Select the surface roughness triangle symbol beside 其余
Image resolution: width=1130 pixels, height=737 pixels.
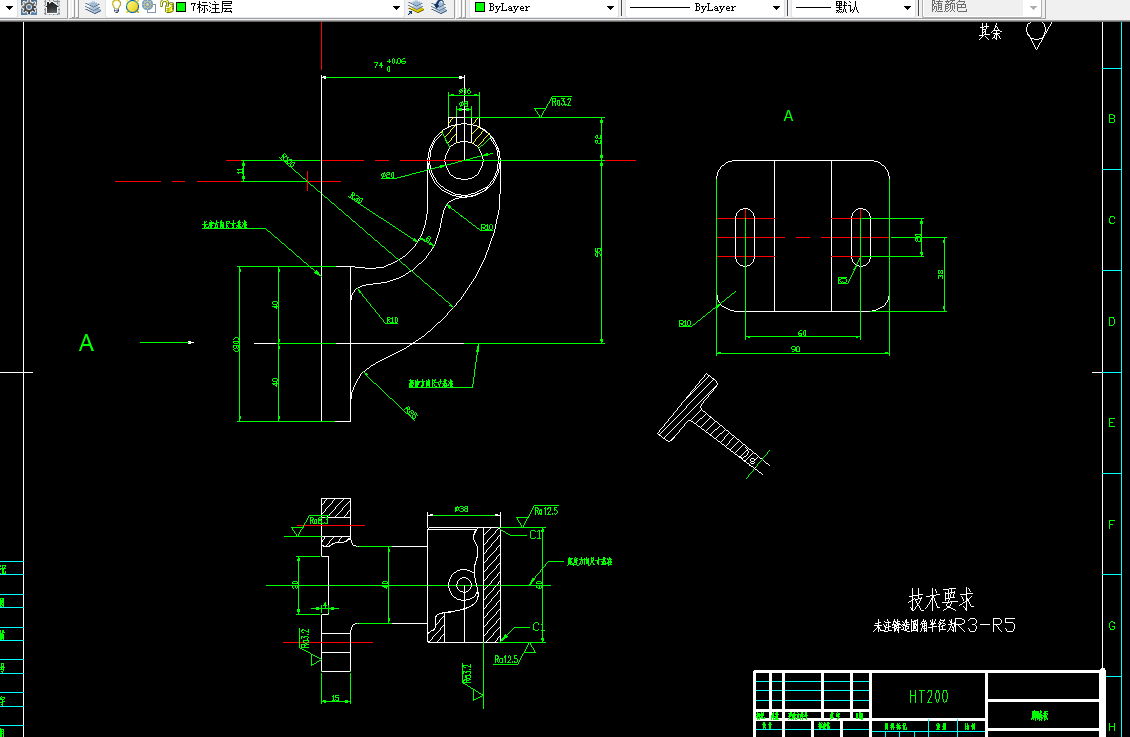click(x=1038, y=35)
